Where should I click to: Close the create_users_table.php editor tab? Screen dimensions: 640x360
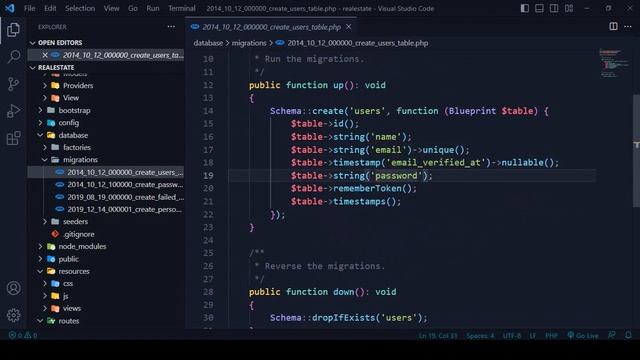click(349, 27)
